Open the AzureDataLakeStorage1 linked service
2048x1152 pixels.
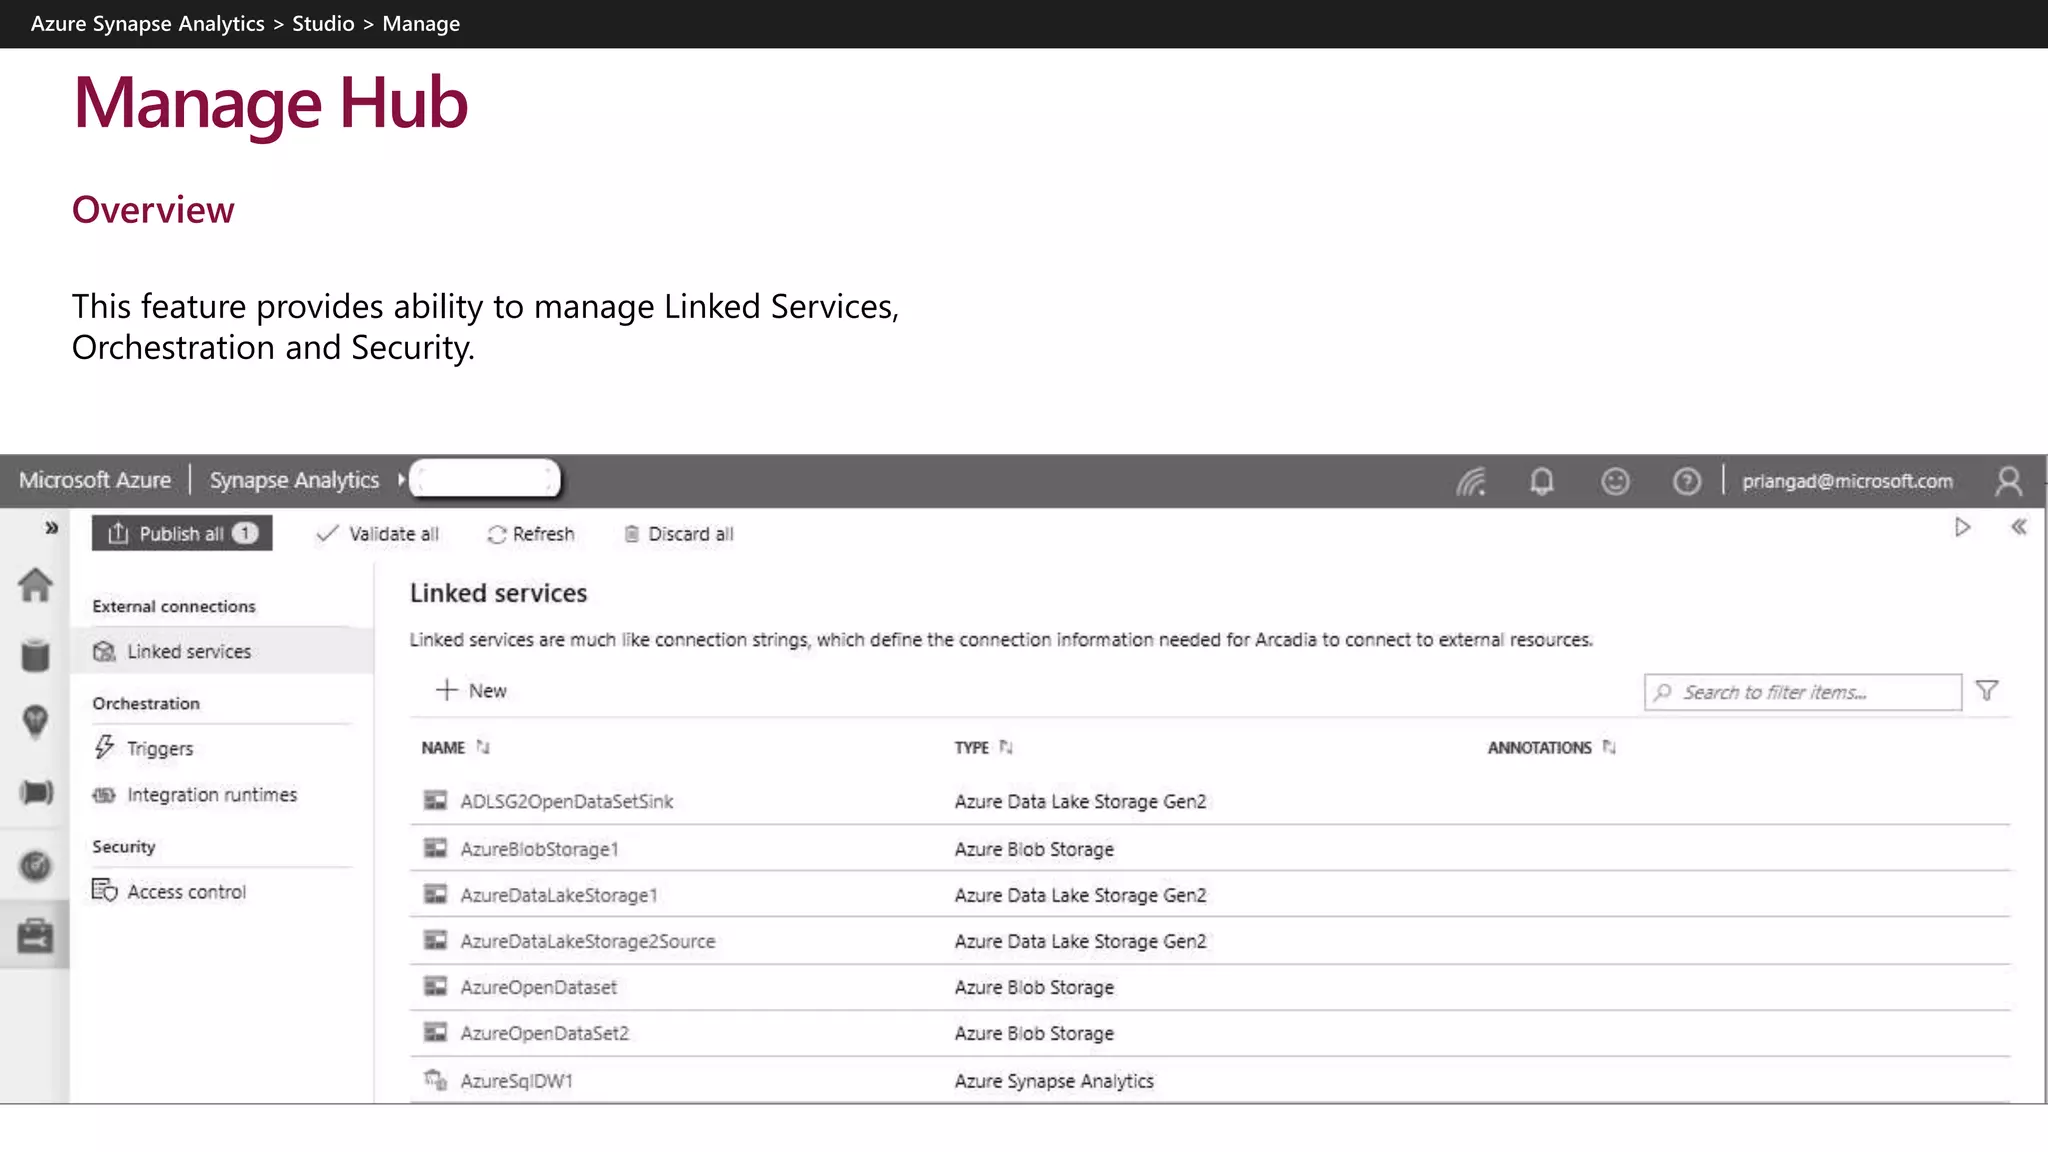559,895
